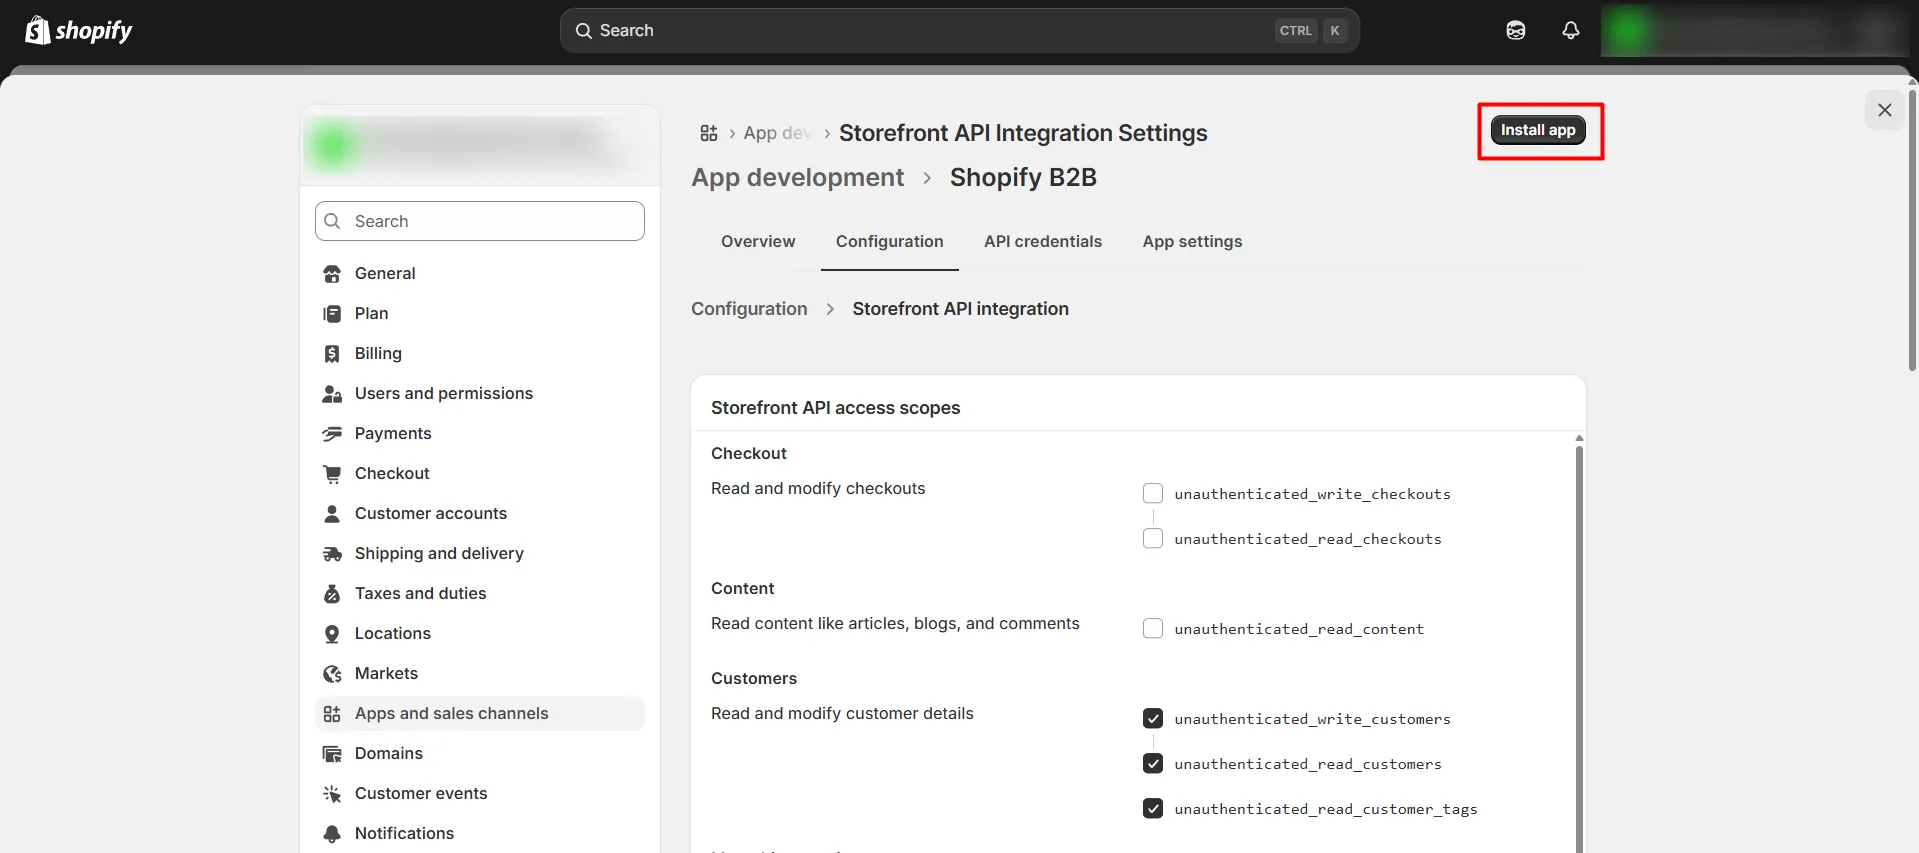
Task: Enable unauthenticated_read_checkouts scope
Action: (1153, 538)
